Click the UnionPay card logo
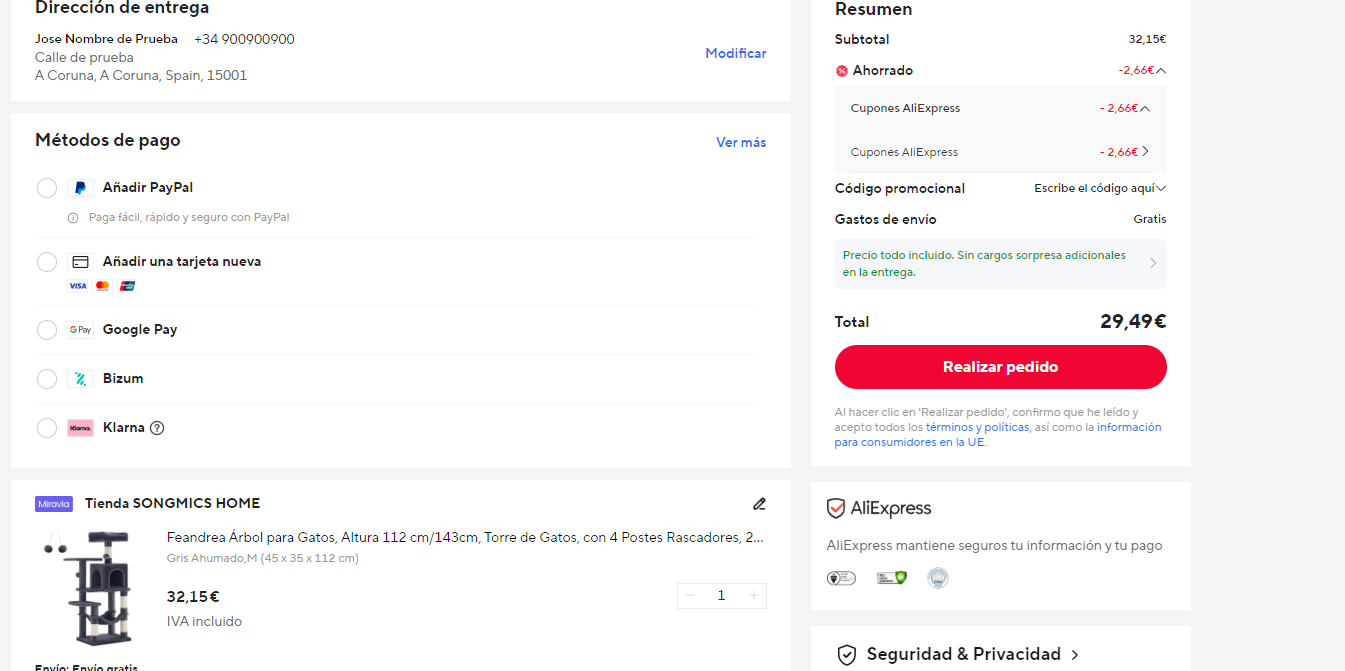This screenshot has height=671, width=1345. pyautogui.click(x=127, y=286)
